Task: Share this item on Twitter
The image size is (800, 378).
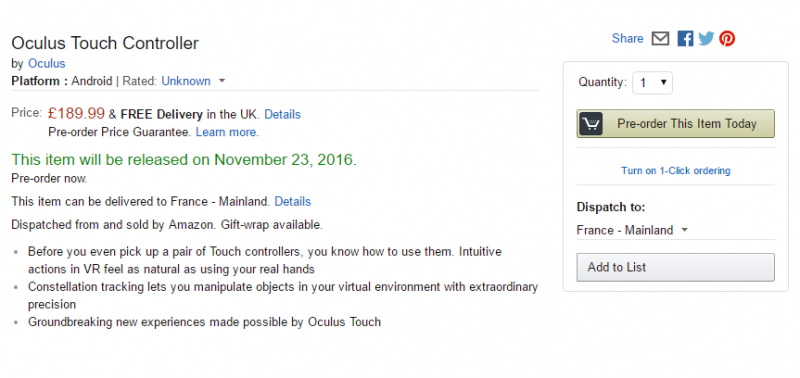Action: pos(706,39)
